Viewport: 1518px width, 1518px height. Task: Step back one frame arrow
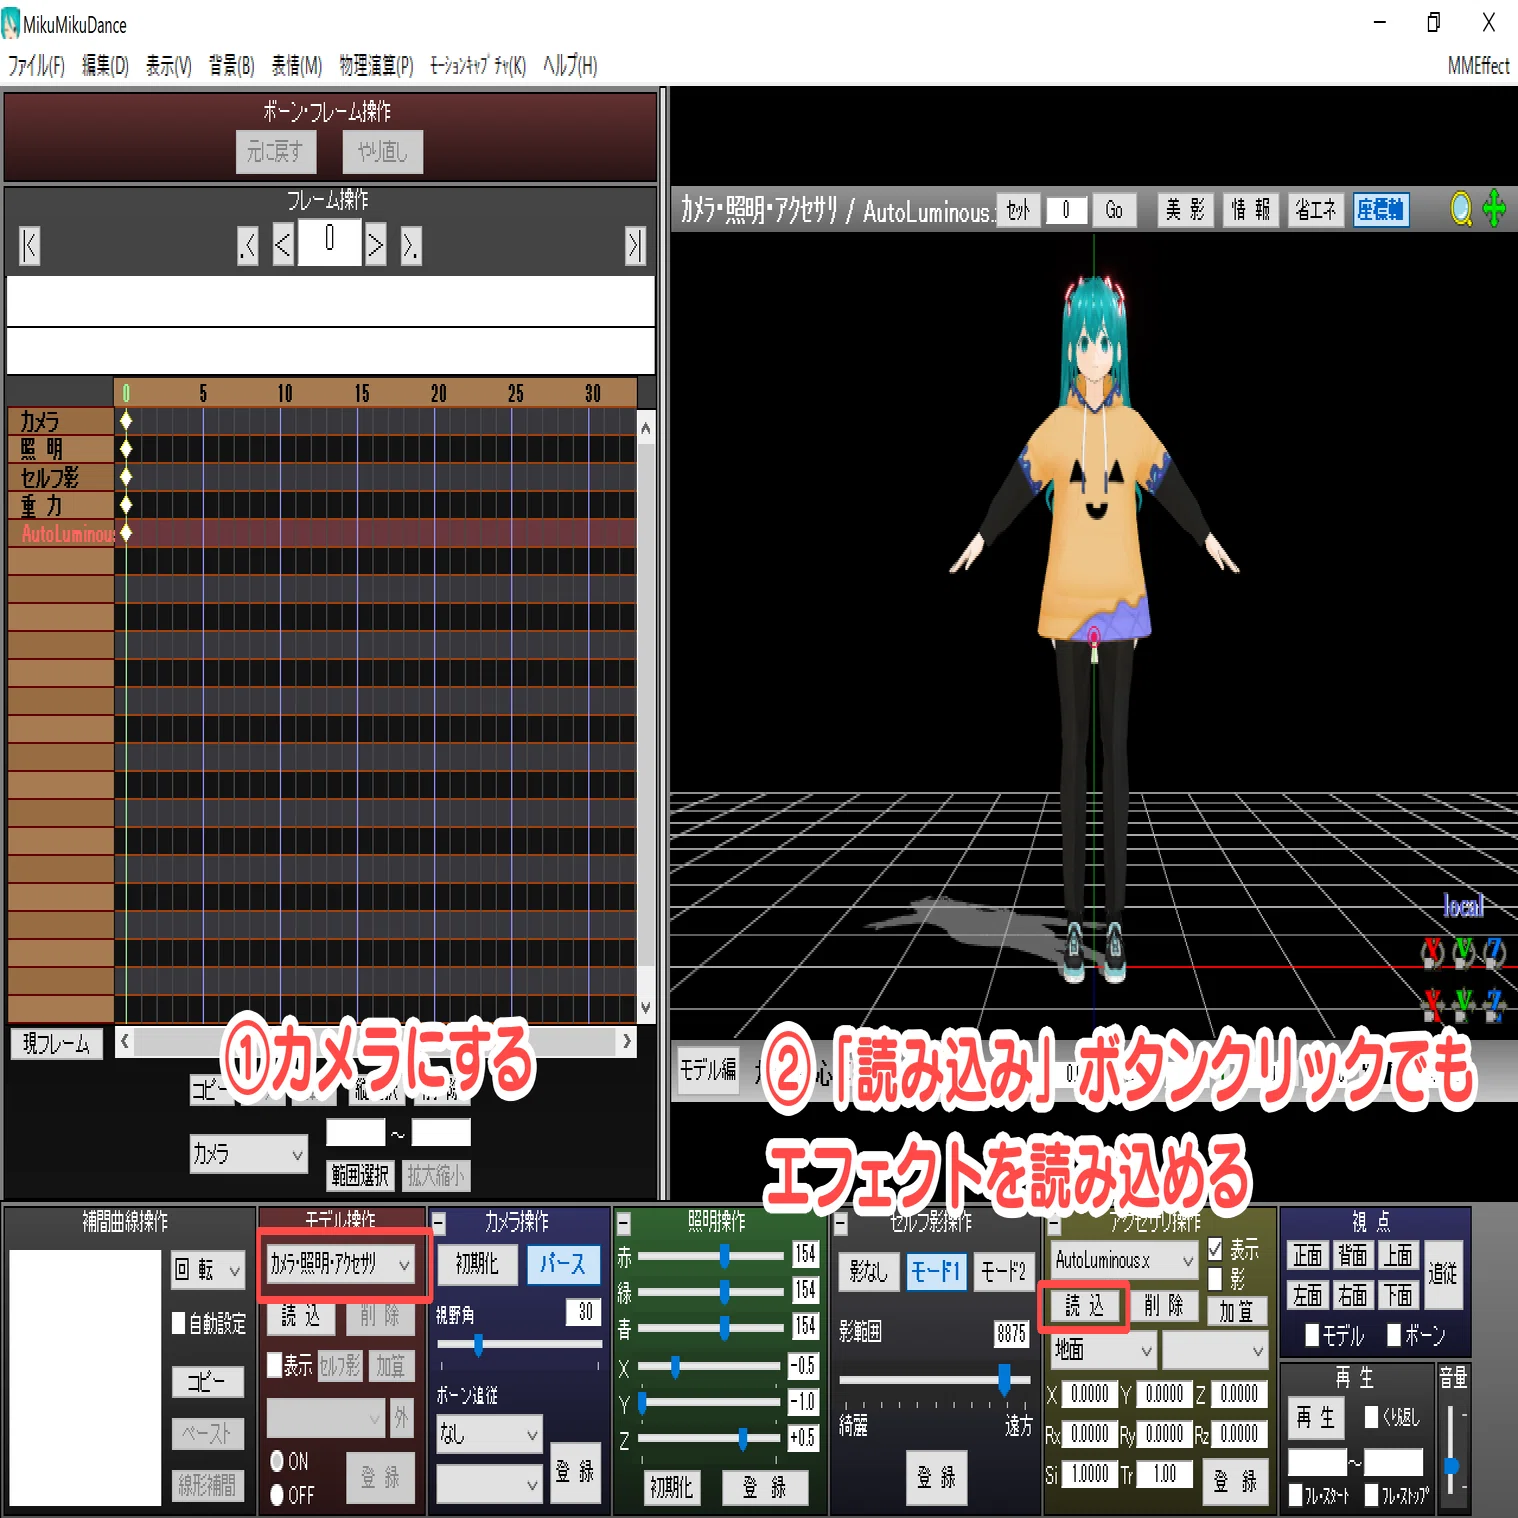tap(284, 245)
